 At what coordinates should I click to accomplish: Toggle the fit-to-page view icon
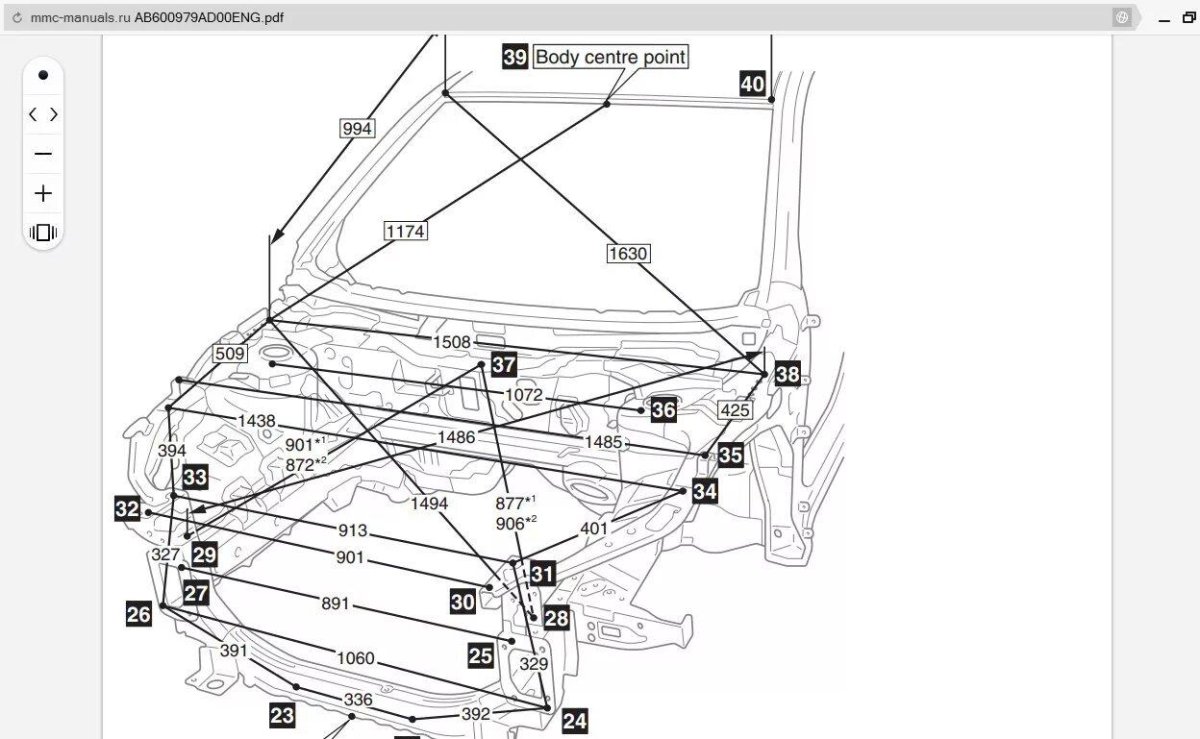click(43, 232)
